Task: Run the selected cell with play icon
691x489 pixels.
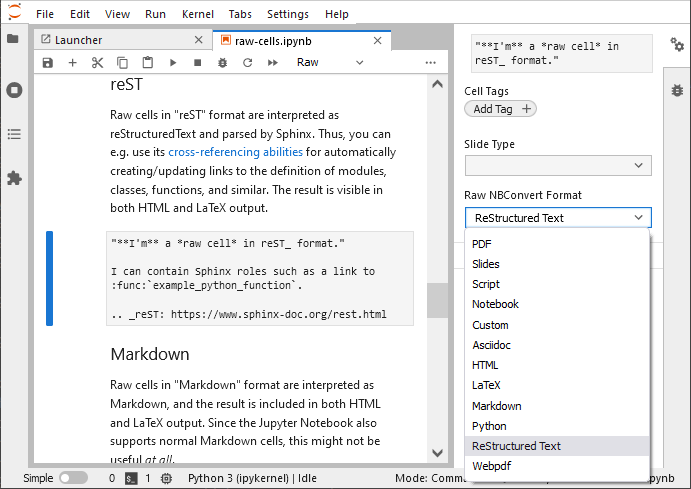Action: [172, 62]
